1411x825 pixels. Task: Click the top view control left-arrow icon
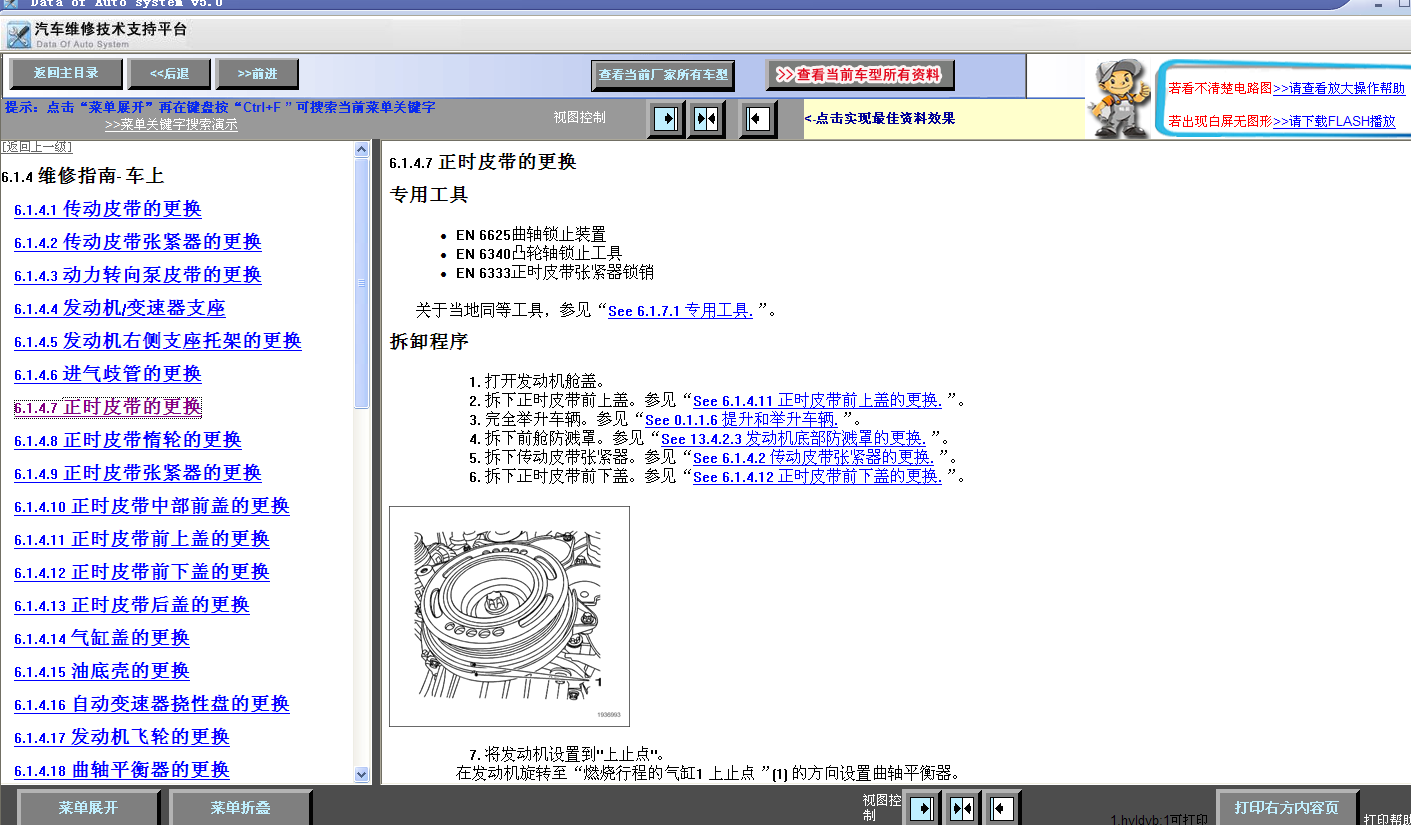pos(758,119)
